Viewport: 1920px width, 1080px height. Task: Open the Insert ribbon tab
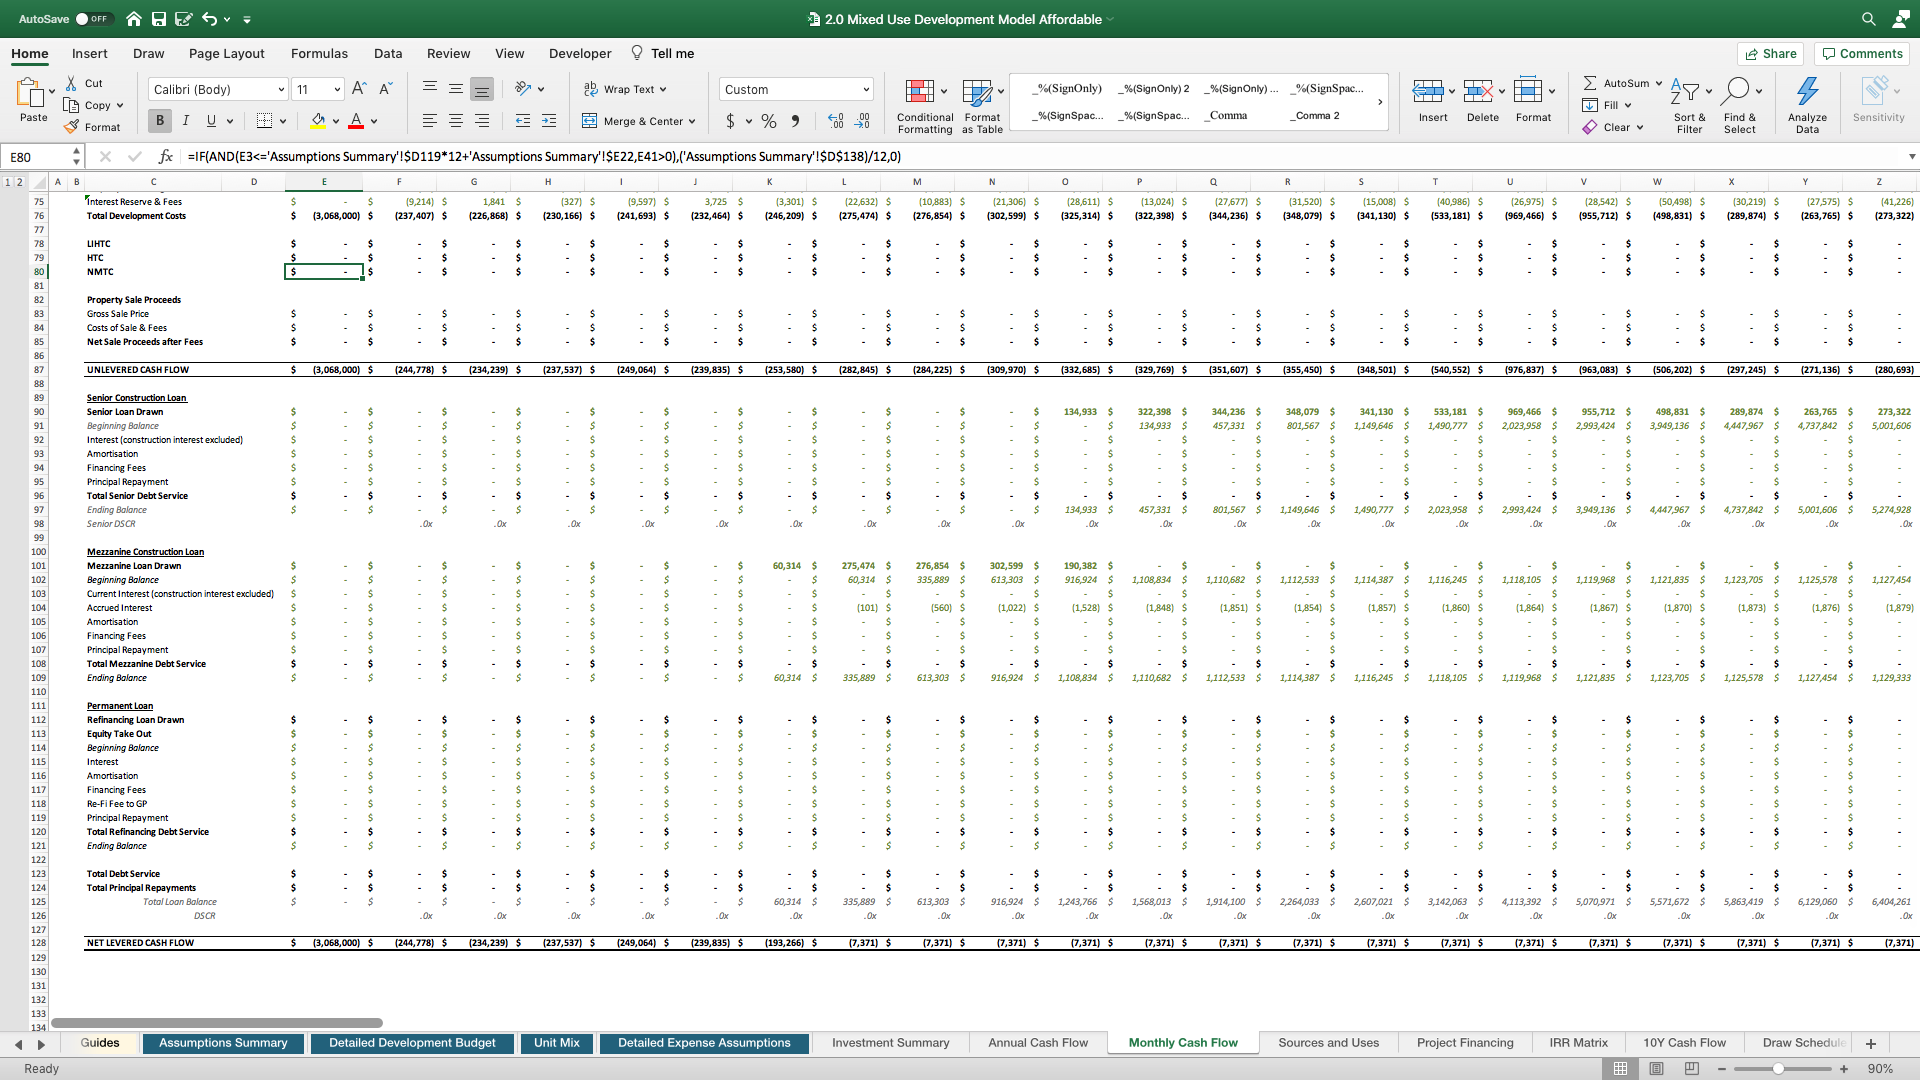(89, 53)
